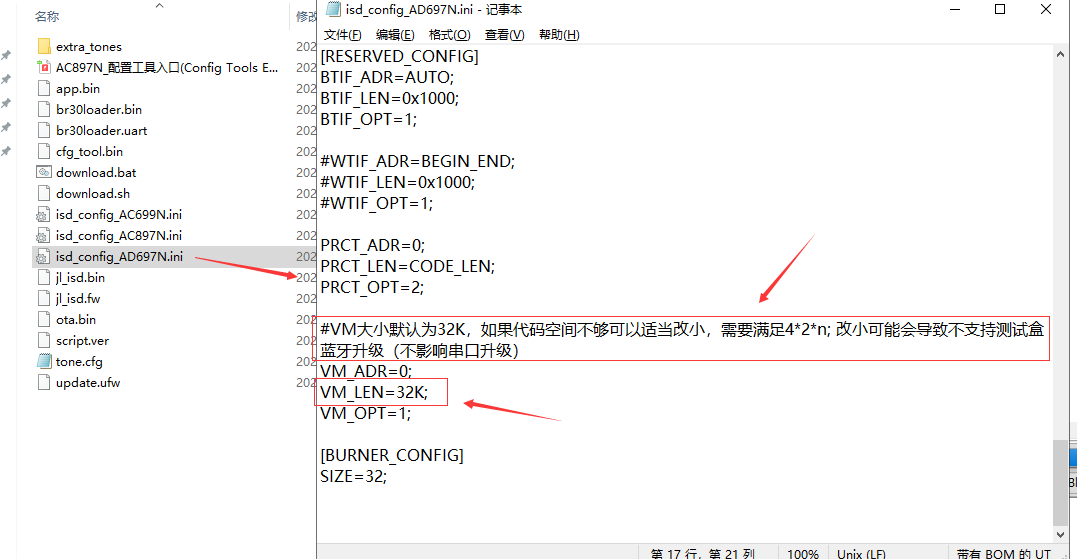Select the file name update.ufw
The image size is (1077, 559).
pyautogui.click(x=88, y=383)
